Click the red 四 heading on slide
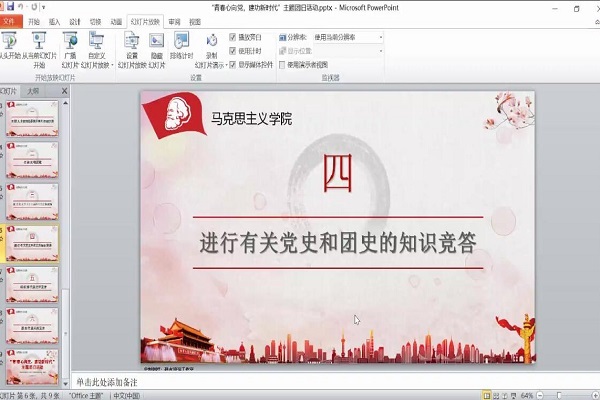The image size is (600, 400). (x=338, y=173)
